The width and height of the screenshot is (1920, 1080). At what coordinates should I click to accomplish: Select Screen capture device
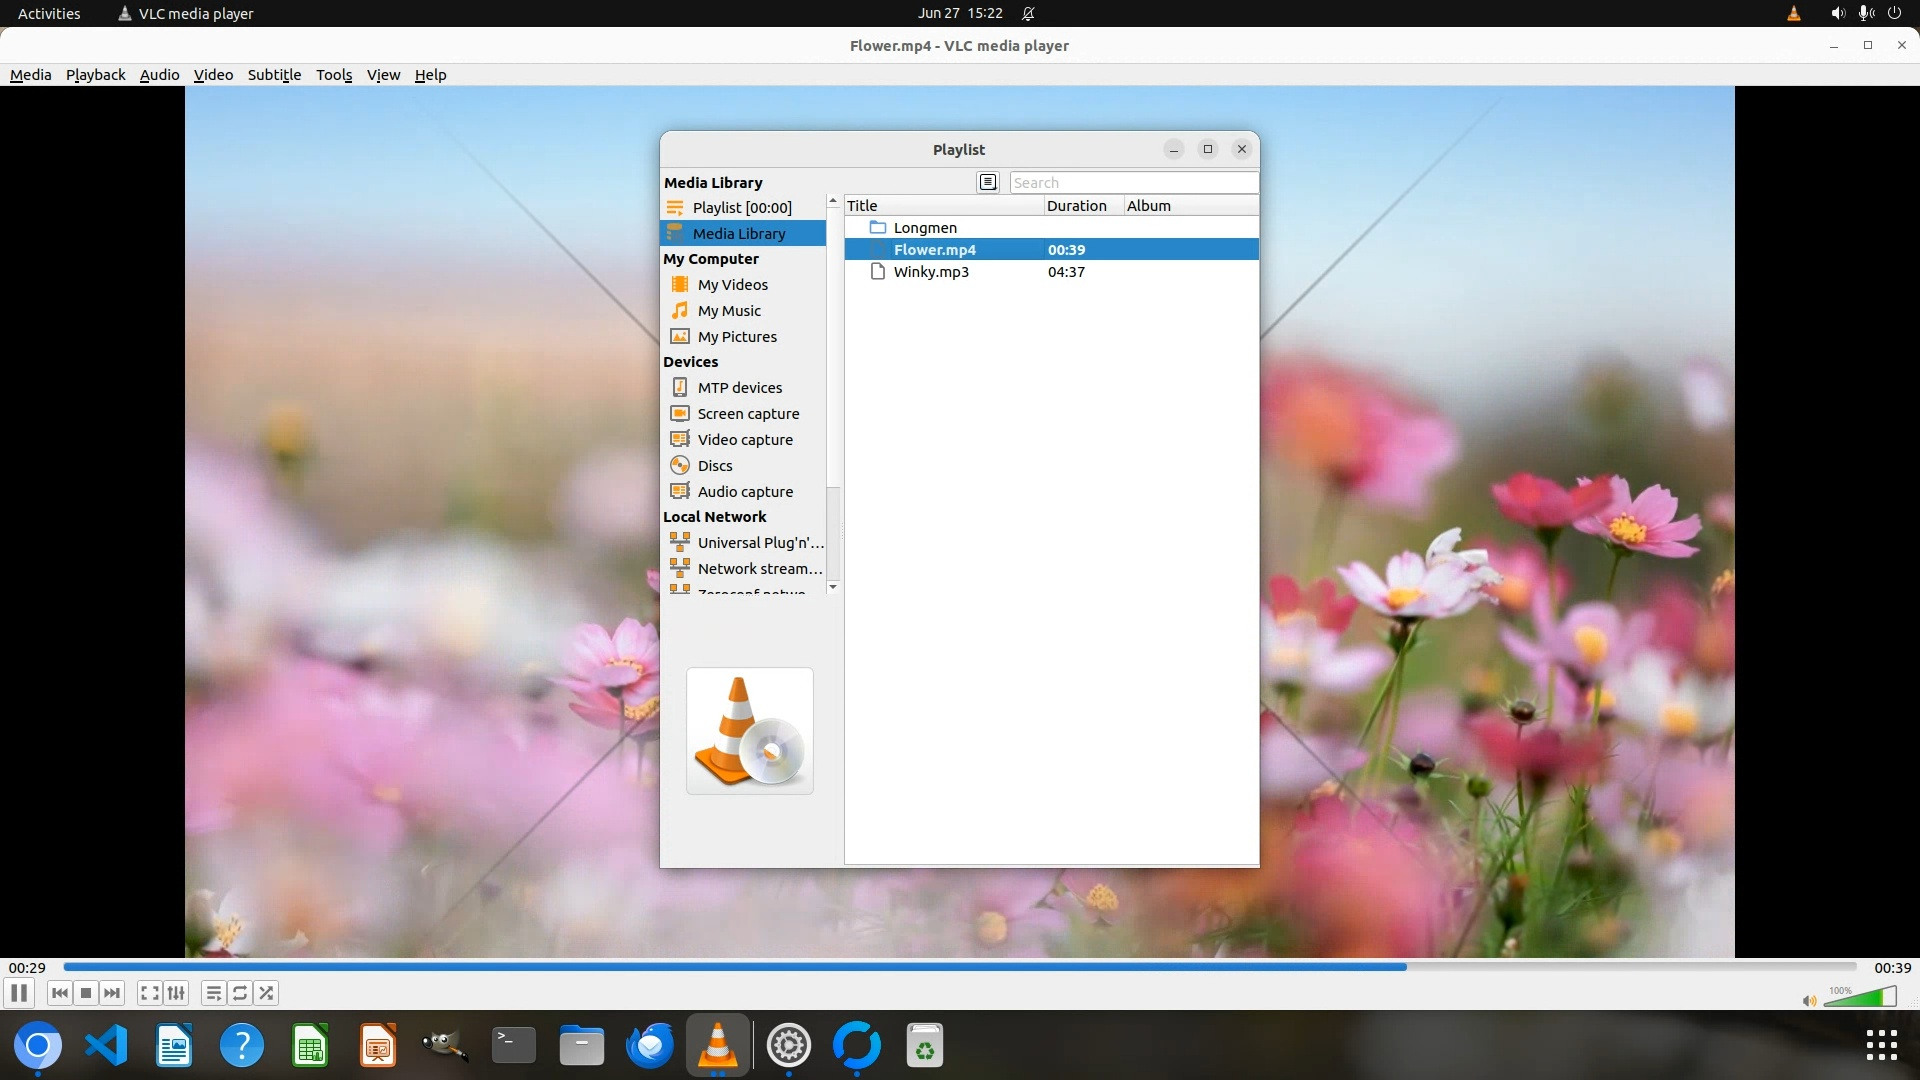coord(748,414)
